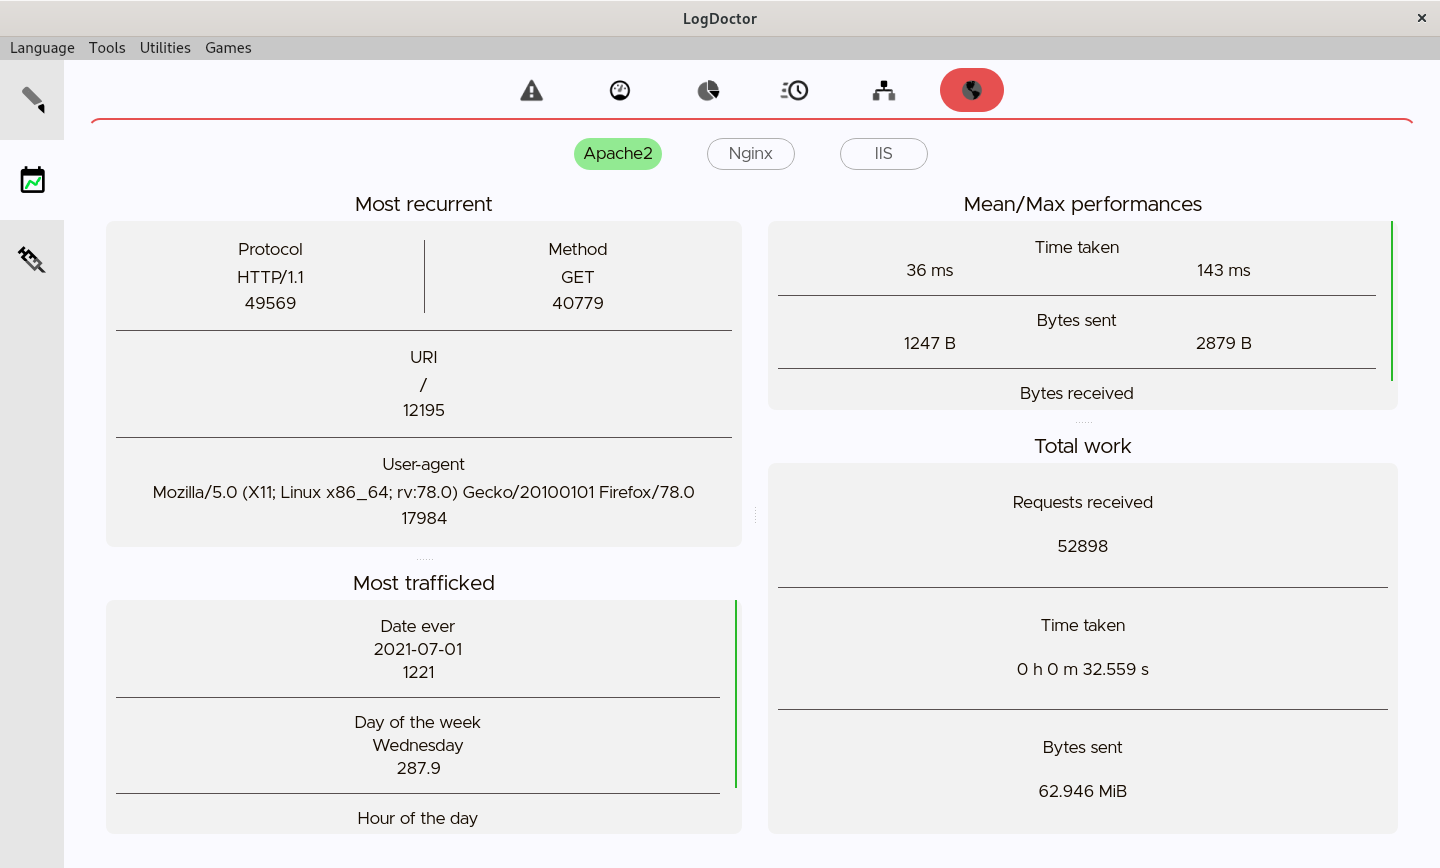Image resolution: width=1440 pixels, height=868 pixels.
Task: Click the URI count 12195
Action: pyautogui.click(x=424, y=410)
